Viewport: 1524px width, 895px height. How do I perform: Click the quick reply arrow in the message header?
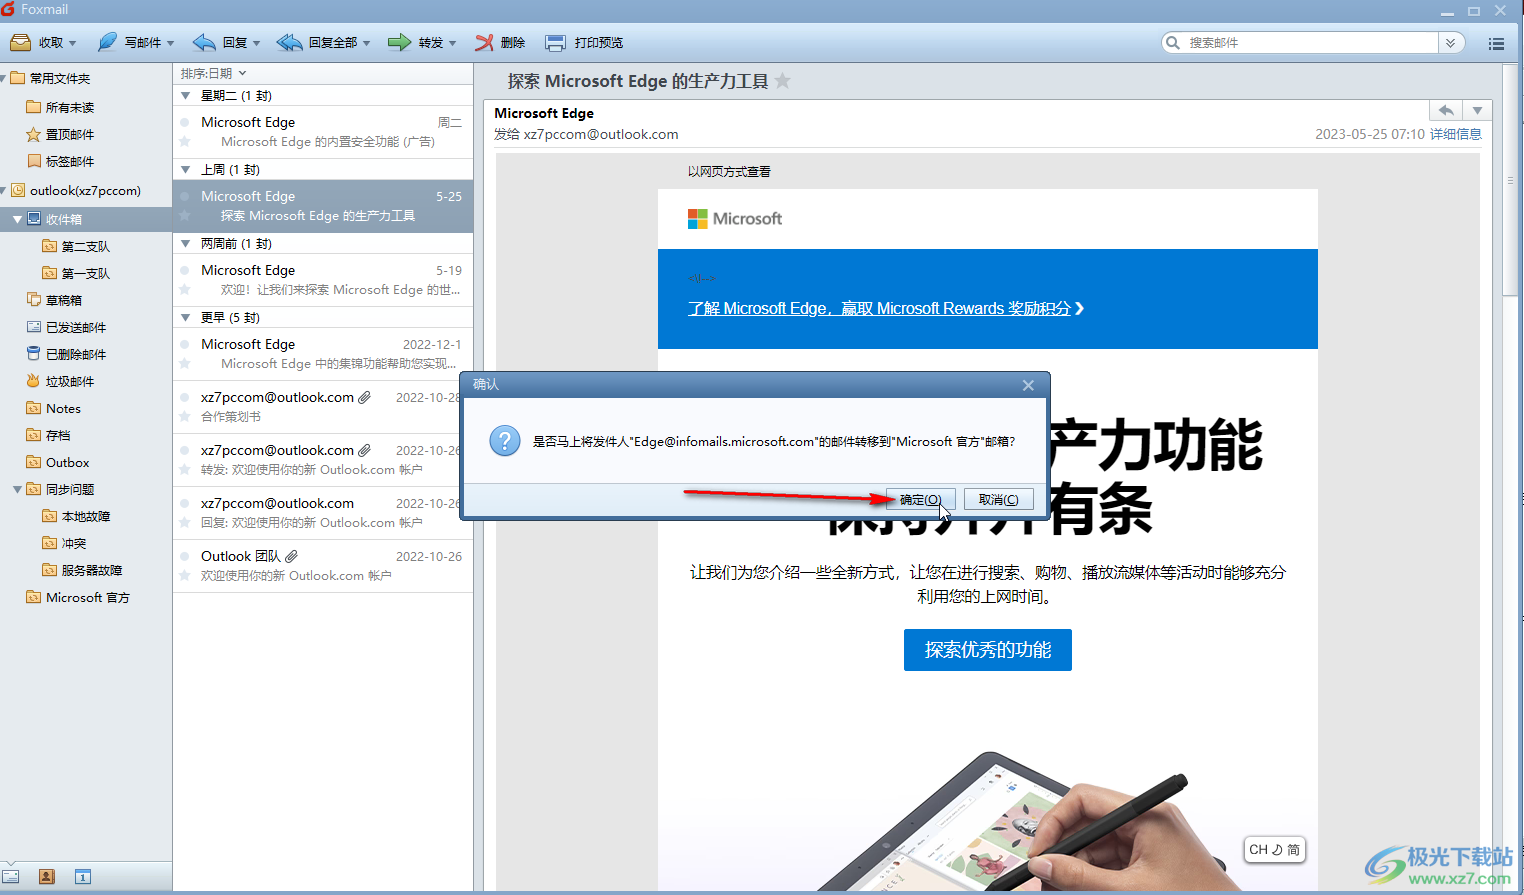(x=1446, y=110)
